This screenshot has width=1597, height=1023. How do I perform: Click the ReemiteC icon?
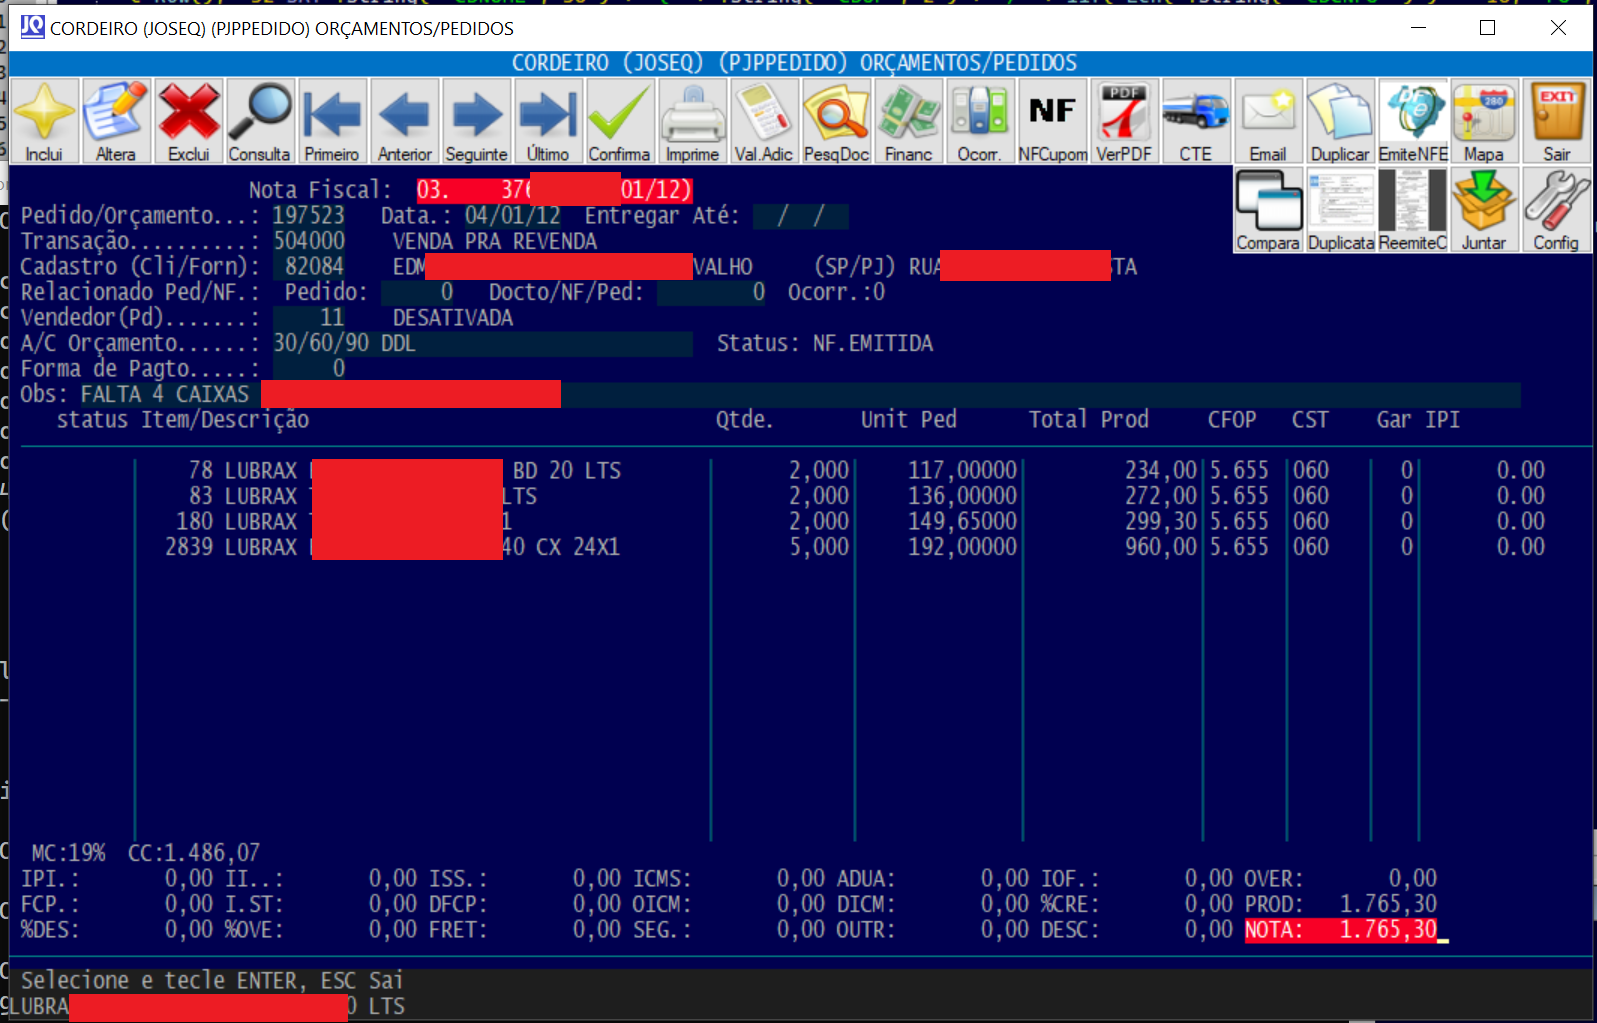coord(1412,210)
